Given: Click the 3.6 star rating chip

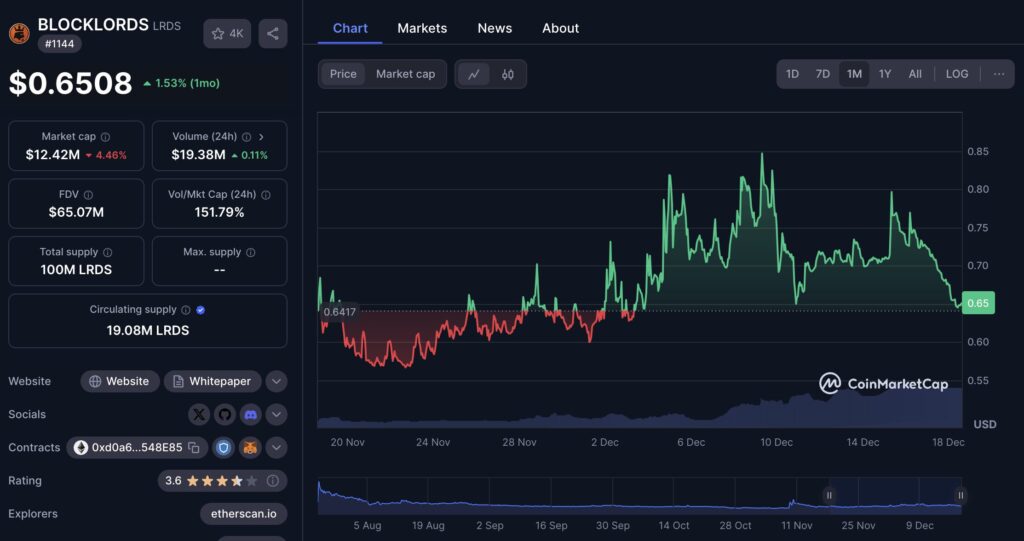Looking at the screenshot, I should point(222,481).
